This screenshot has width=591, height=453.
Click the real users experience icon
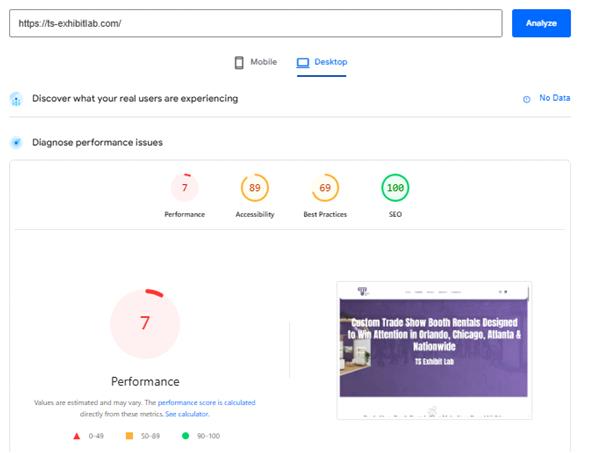[16, 99]
